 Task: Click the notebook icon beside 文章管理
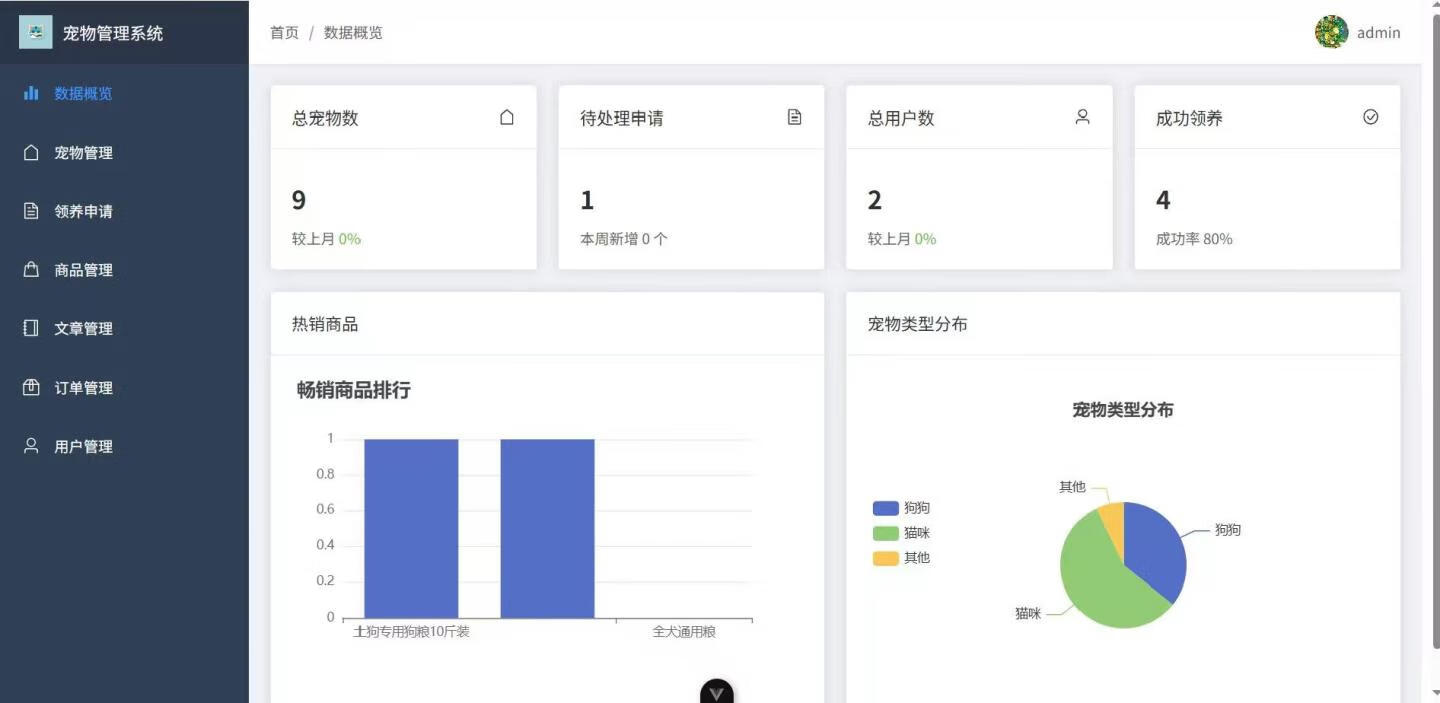click(31, 328)
